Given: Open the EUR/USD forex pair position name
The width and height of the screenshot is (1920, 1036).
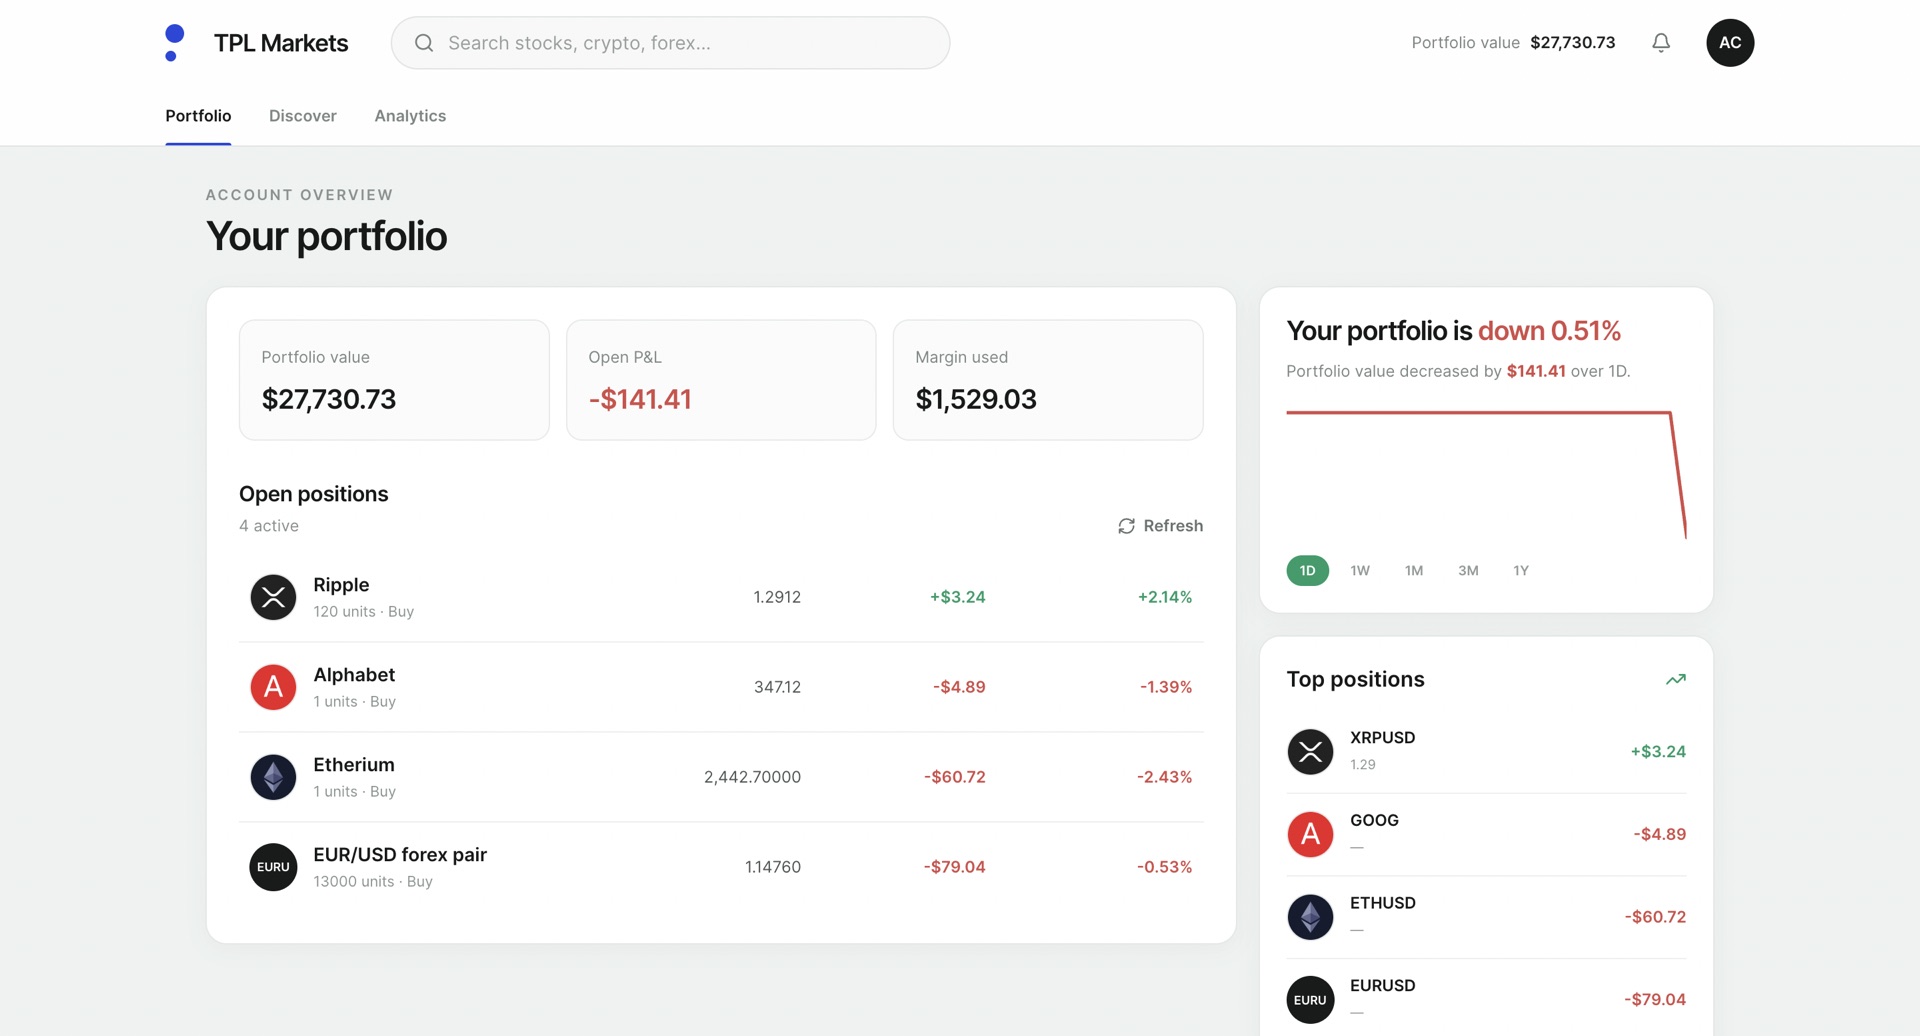Looking at the screenshot, I should coord(400,855).
